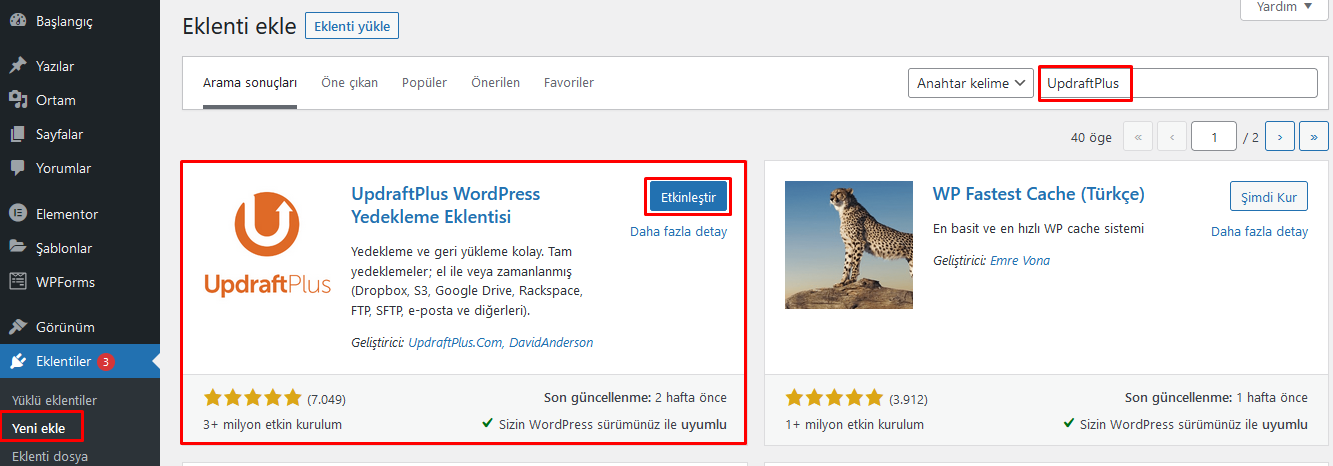Click the Başlangıç dashboard gauge icon
This screenshot has width=1333, height=466.
pos(18,21)
